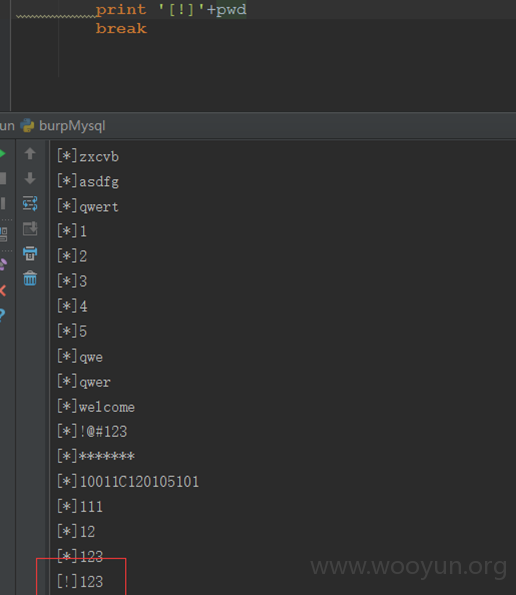
Task: Toggle the soft-wrap lines icon
Action: point(30,204)
